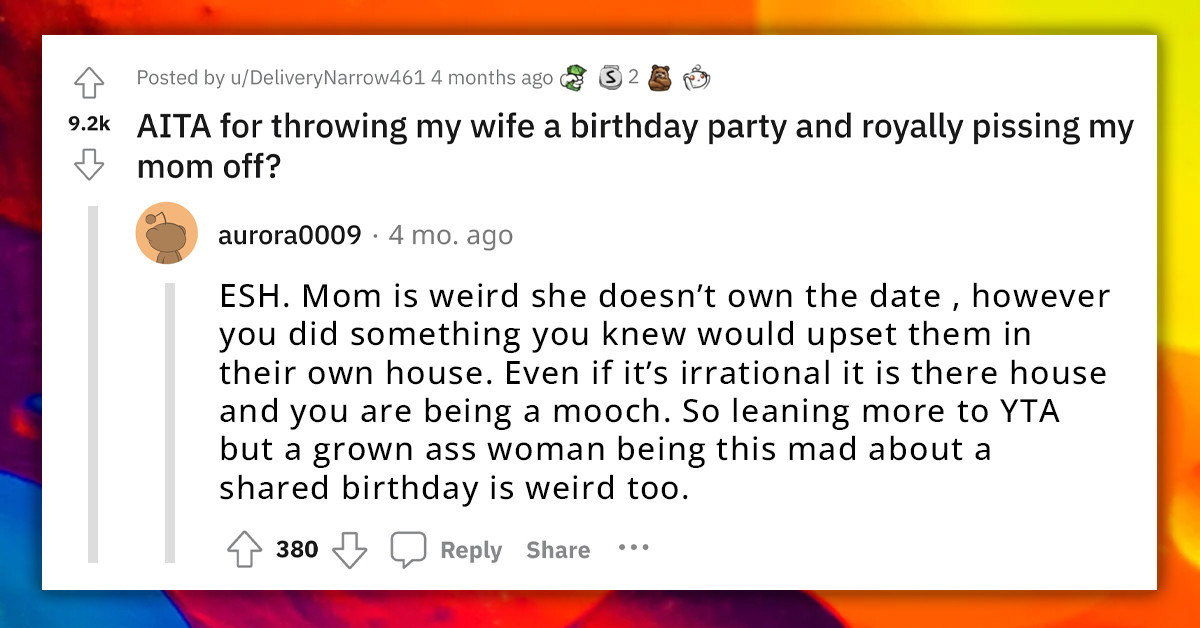The height and width of the screenshot is (628, 1200).
Task: Upvote aurora0009's comment with the arrow icon
Action: [244, 548]
